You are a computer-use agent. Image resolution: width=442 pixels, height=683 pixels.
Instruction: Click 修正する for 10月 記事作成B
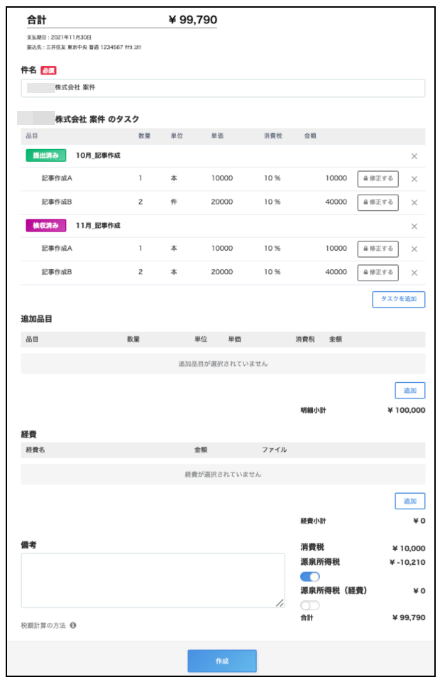[378, 202]
